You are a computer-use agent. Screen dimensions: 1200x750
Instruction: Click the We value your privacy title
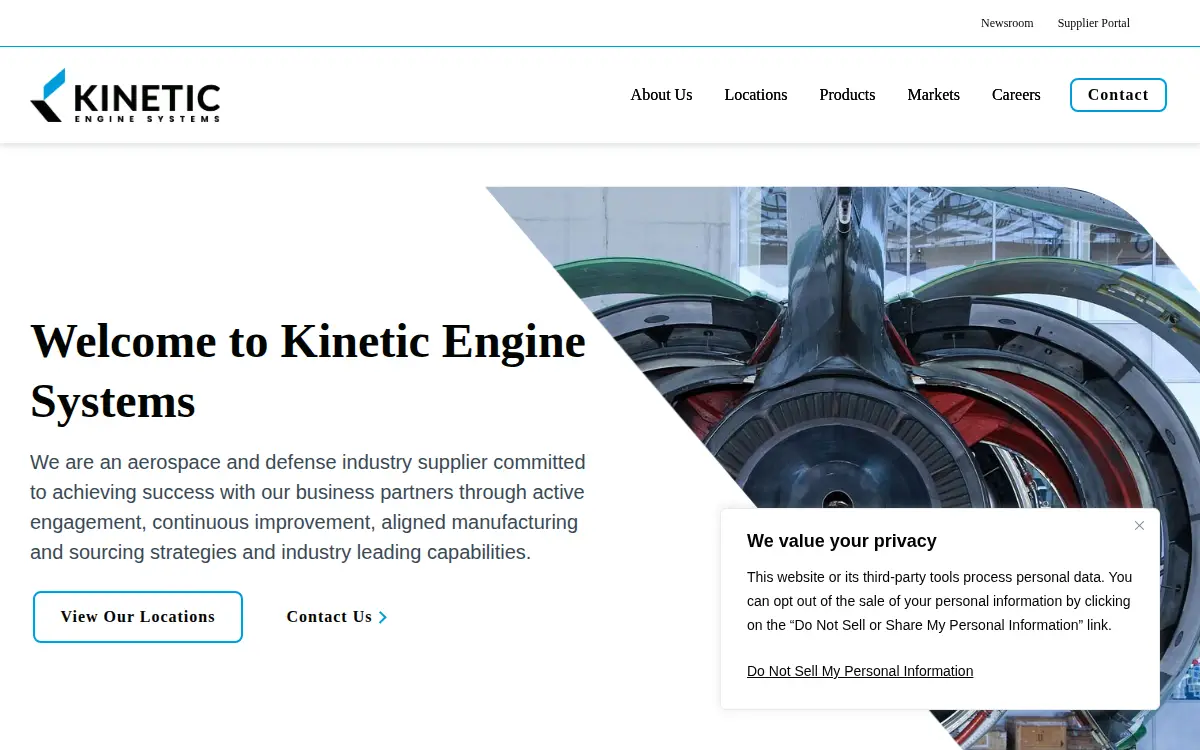click(x=842, y=541)
